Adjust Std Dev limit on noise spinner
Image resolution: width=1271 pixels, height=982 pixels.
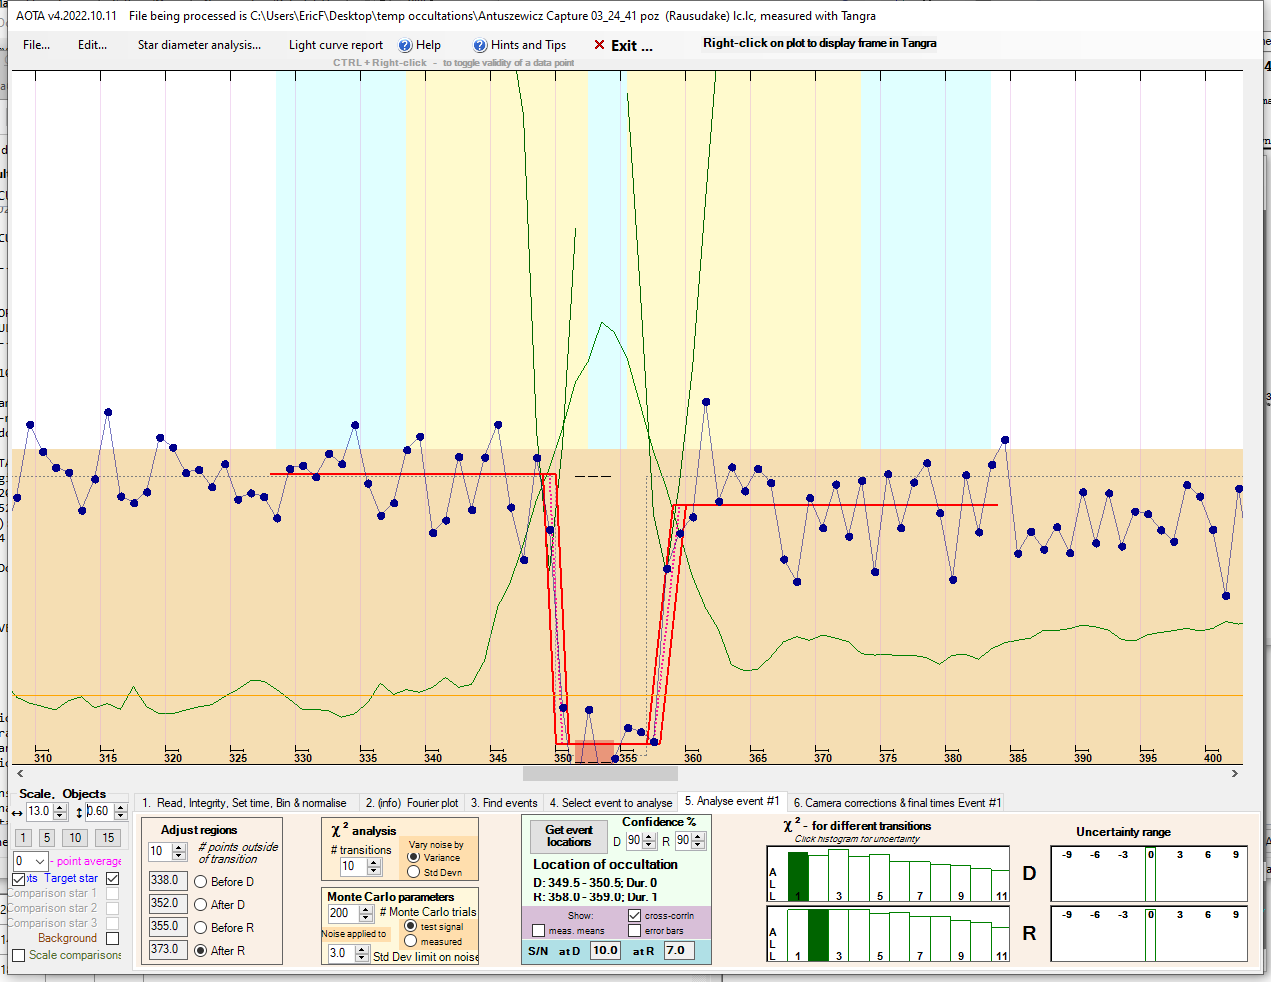click(x=362, y=954)
